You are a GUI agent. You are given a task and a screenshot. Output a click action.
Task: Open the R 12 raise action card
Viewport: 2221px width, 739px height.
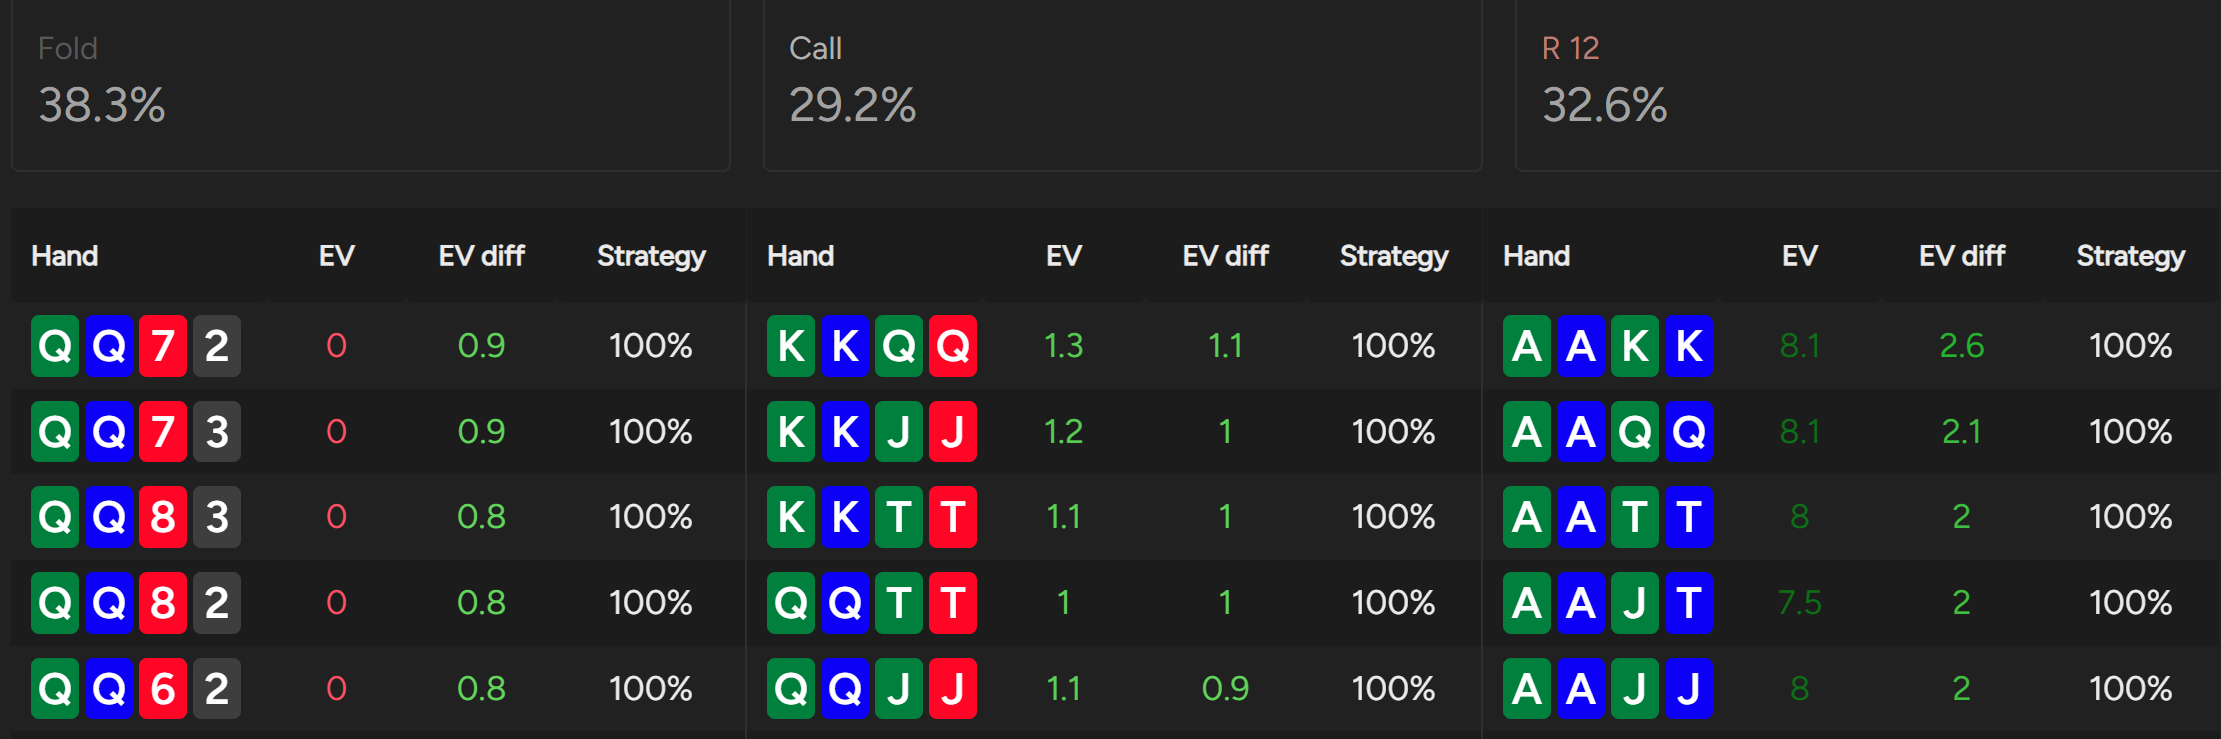pyautogui.click(x=1868, y=85)
